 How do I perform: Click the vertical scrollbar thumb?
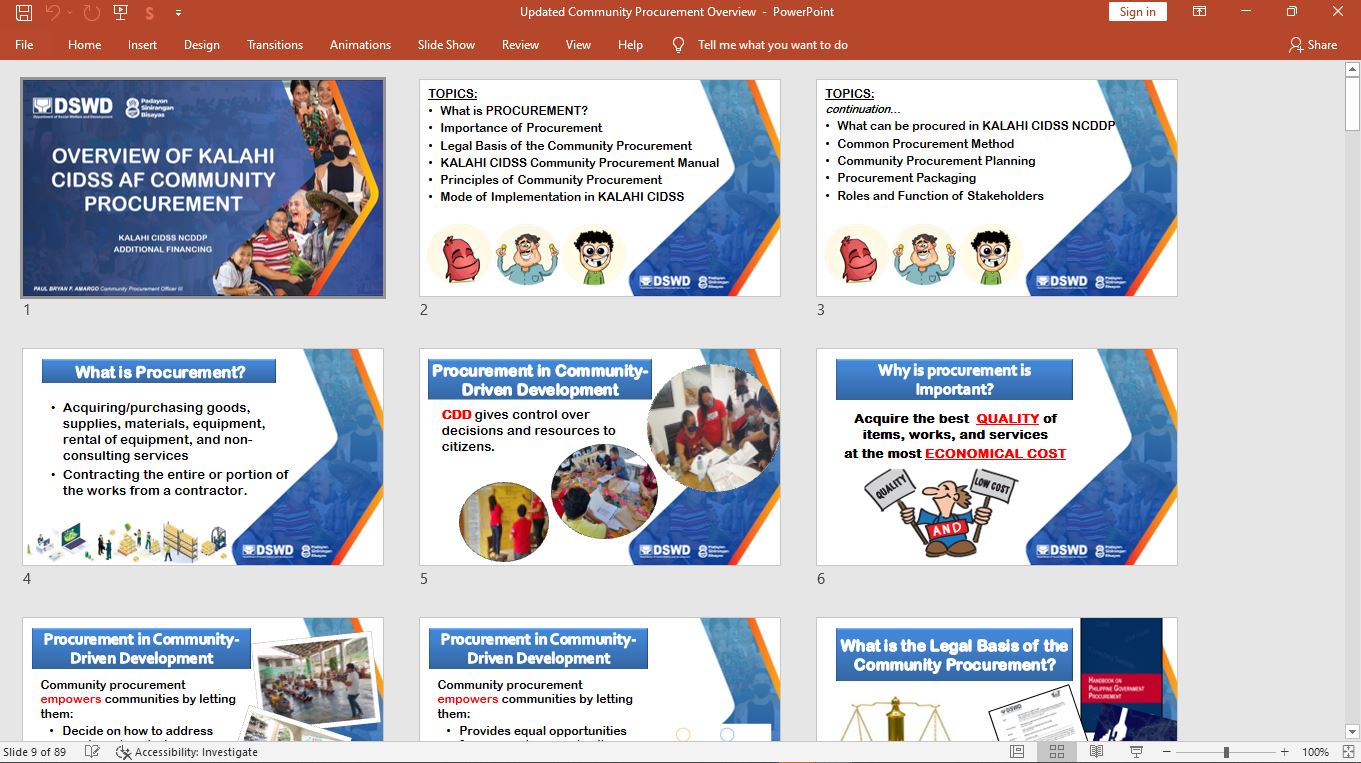click(1352, 103)
